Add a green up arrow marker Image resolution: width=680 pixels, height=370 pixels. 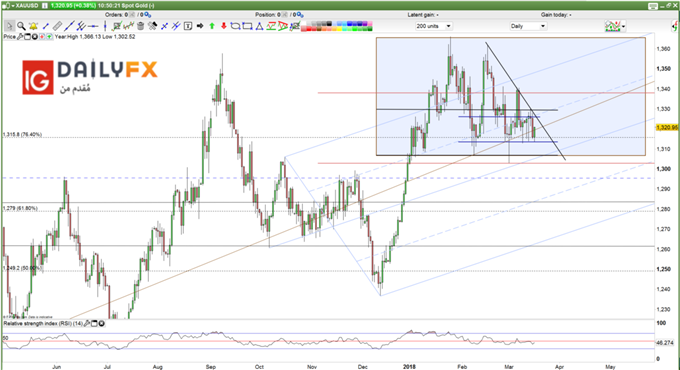click(x=212, y=26)
